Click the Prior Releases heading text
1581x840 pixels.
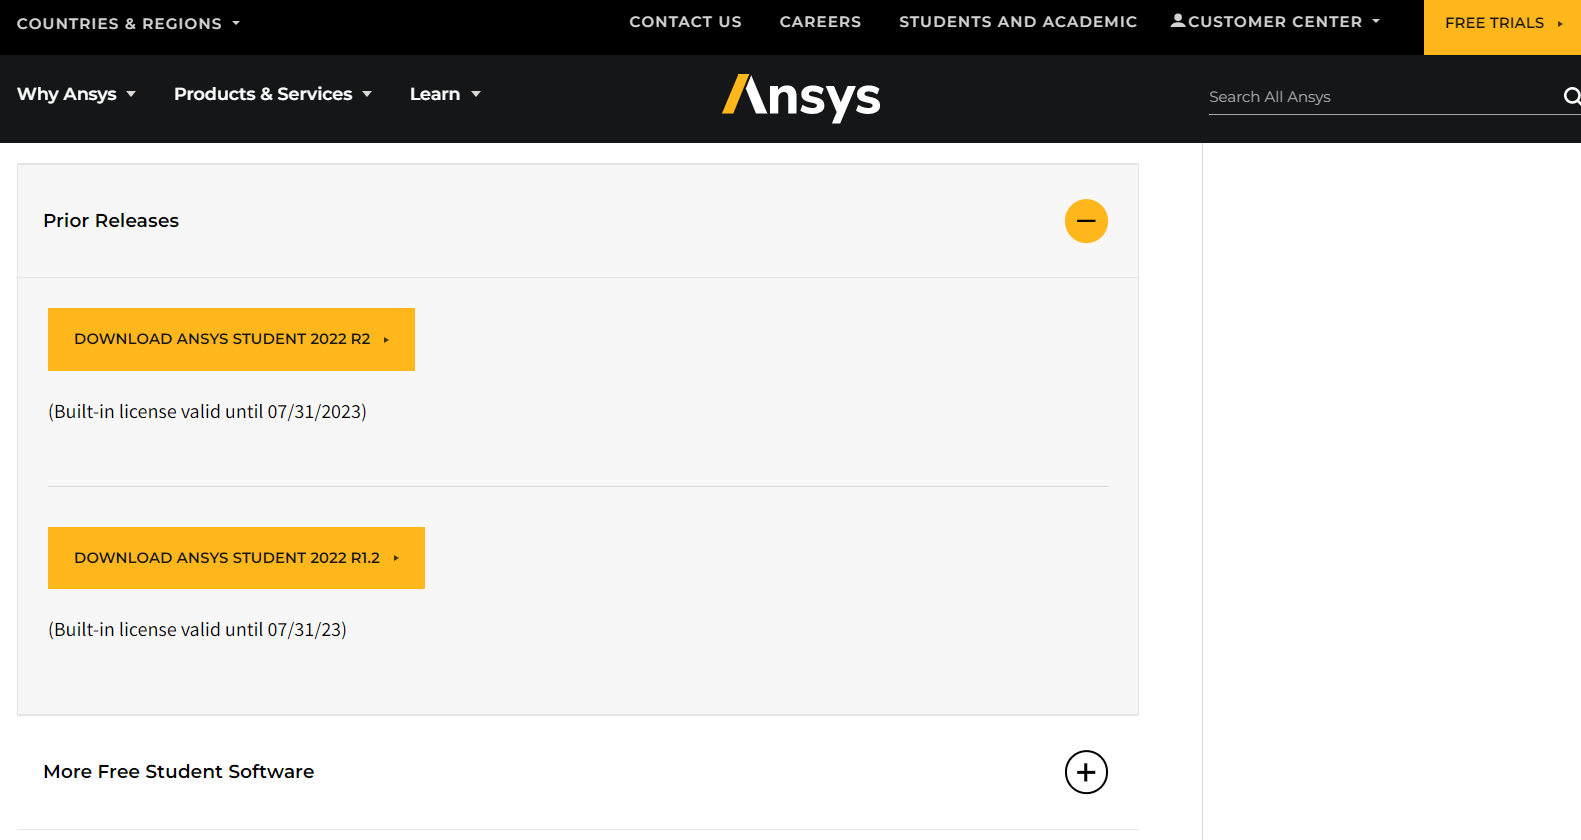111,221
